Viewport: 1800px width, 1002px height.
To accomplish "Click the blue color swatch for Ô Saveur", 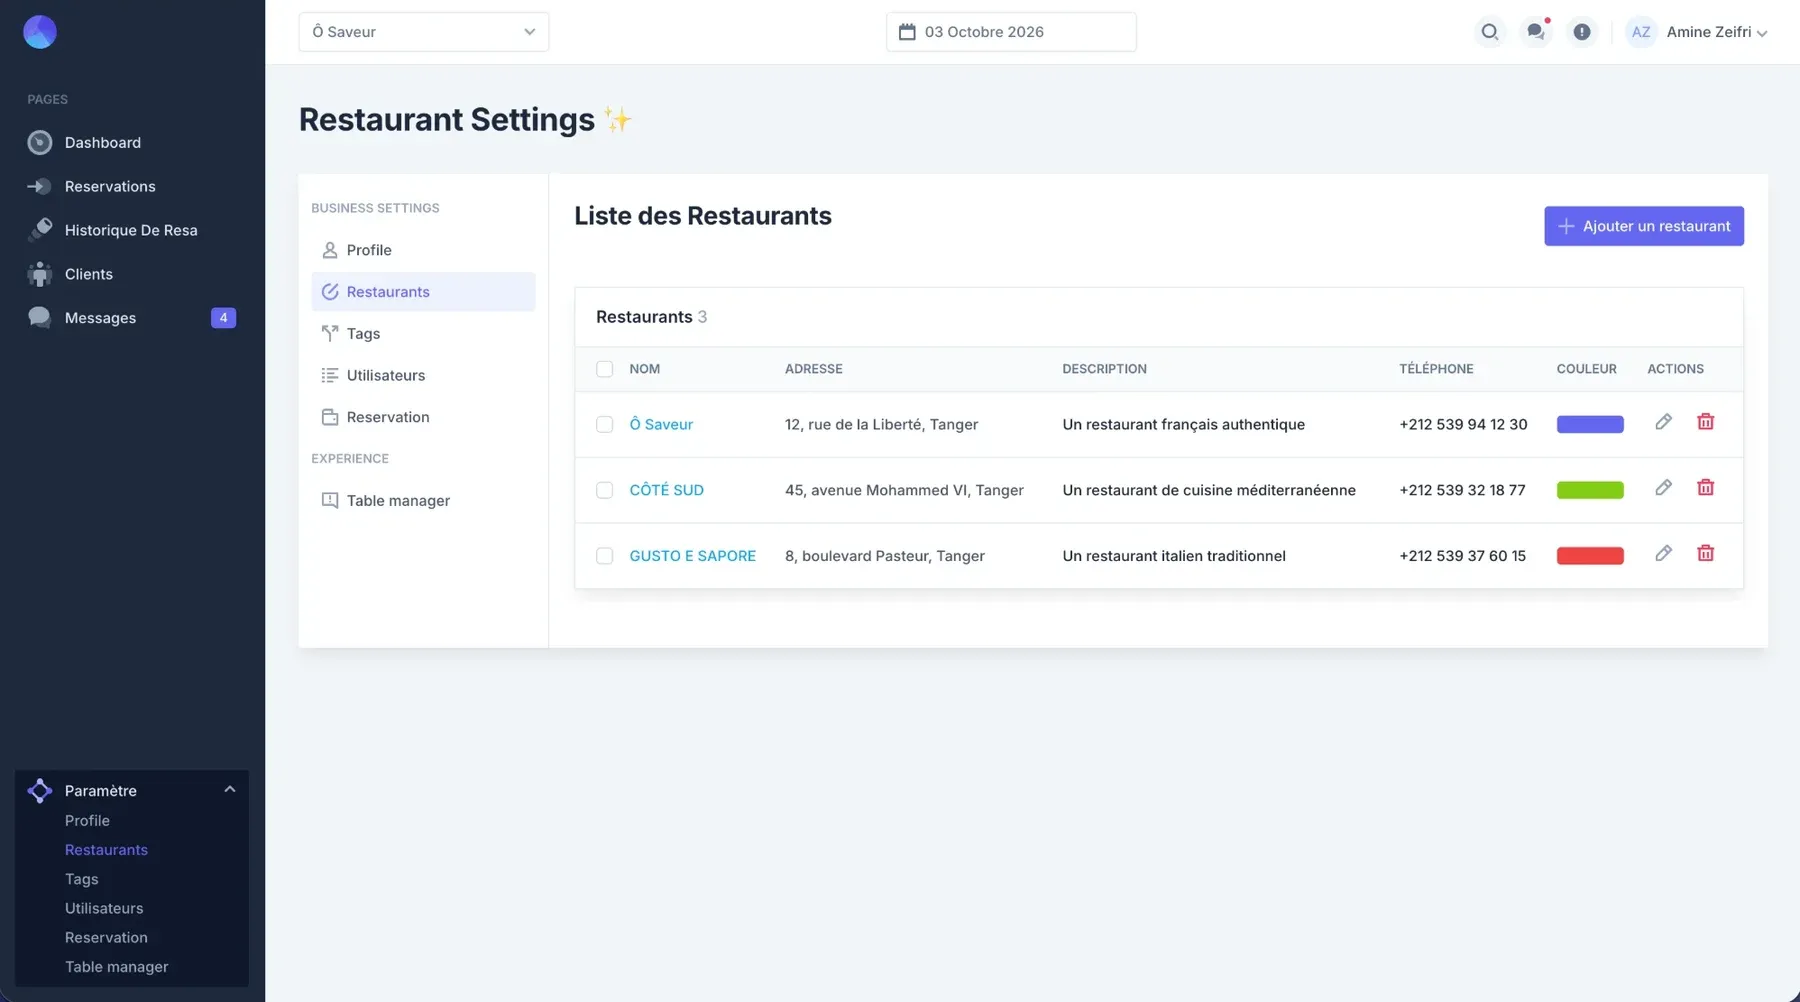I will tap(1590, 424).
